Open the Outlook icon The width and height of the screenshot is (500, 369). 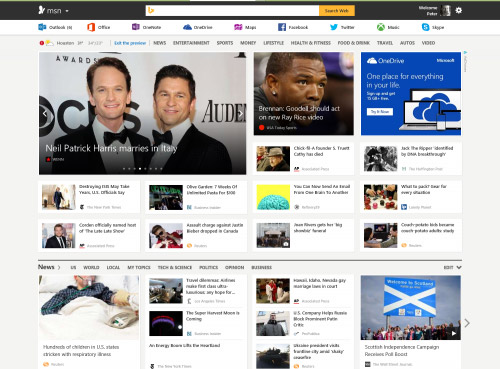click(x=42, y=27)
